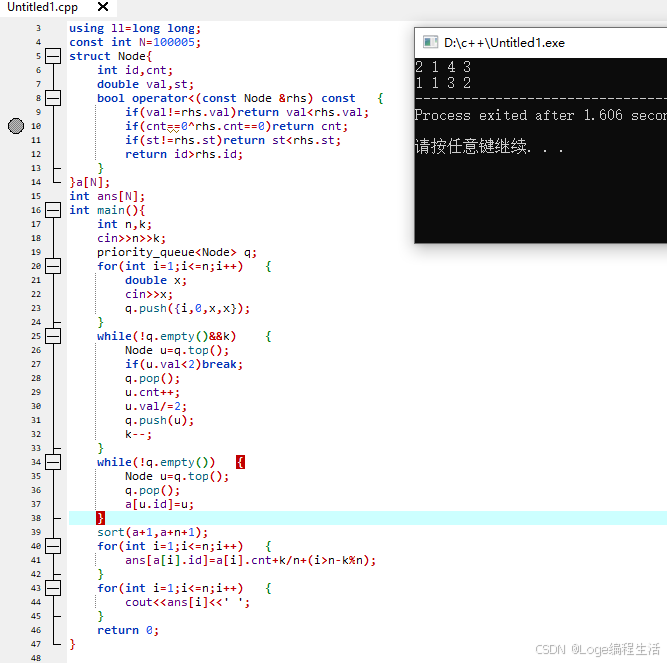Click 'if(u.val<2)break;' on line 27
The height and width of the screenshot is (663, 667).
[184, 364]
